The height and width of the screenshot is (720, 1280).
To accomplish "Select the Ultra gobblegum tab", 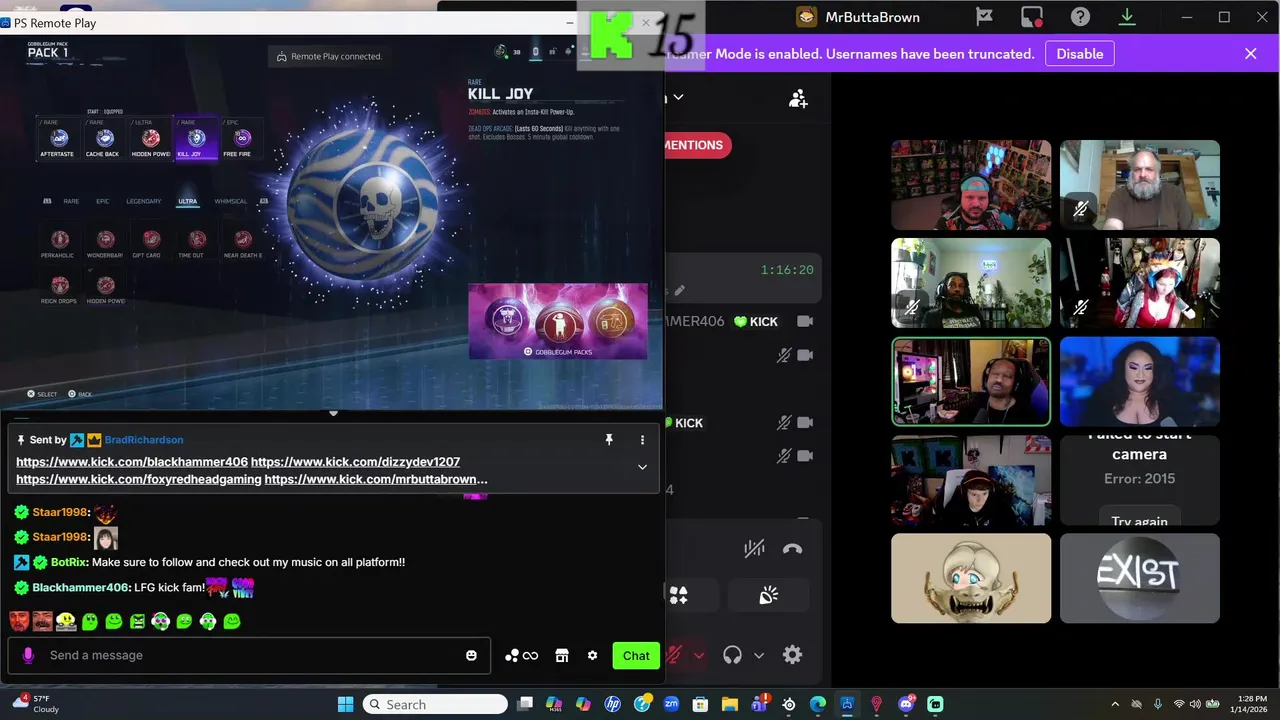I will tap(188, 201).
